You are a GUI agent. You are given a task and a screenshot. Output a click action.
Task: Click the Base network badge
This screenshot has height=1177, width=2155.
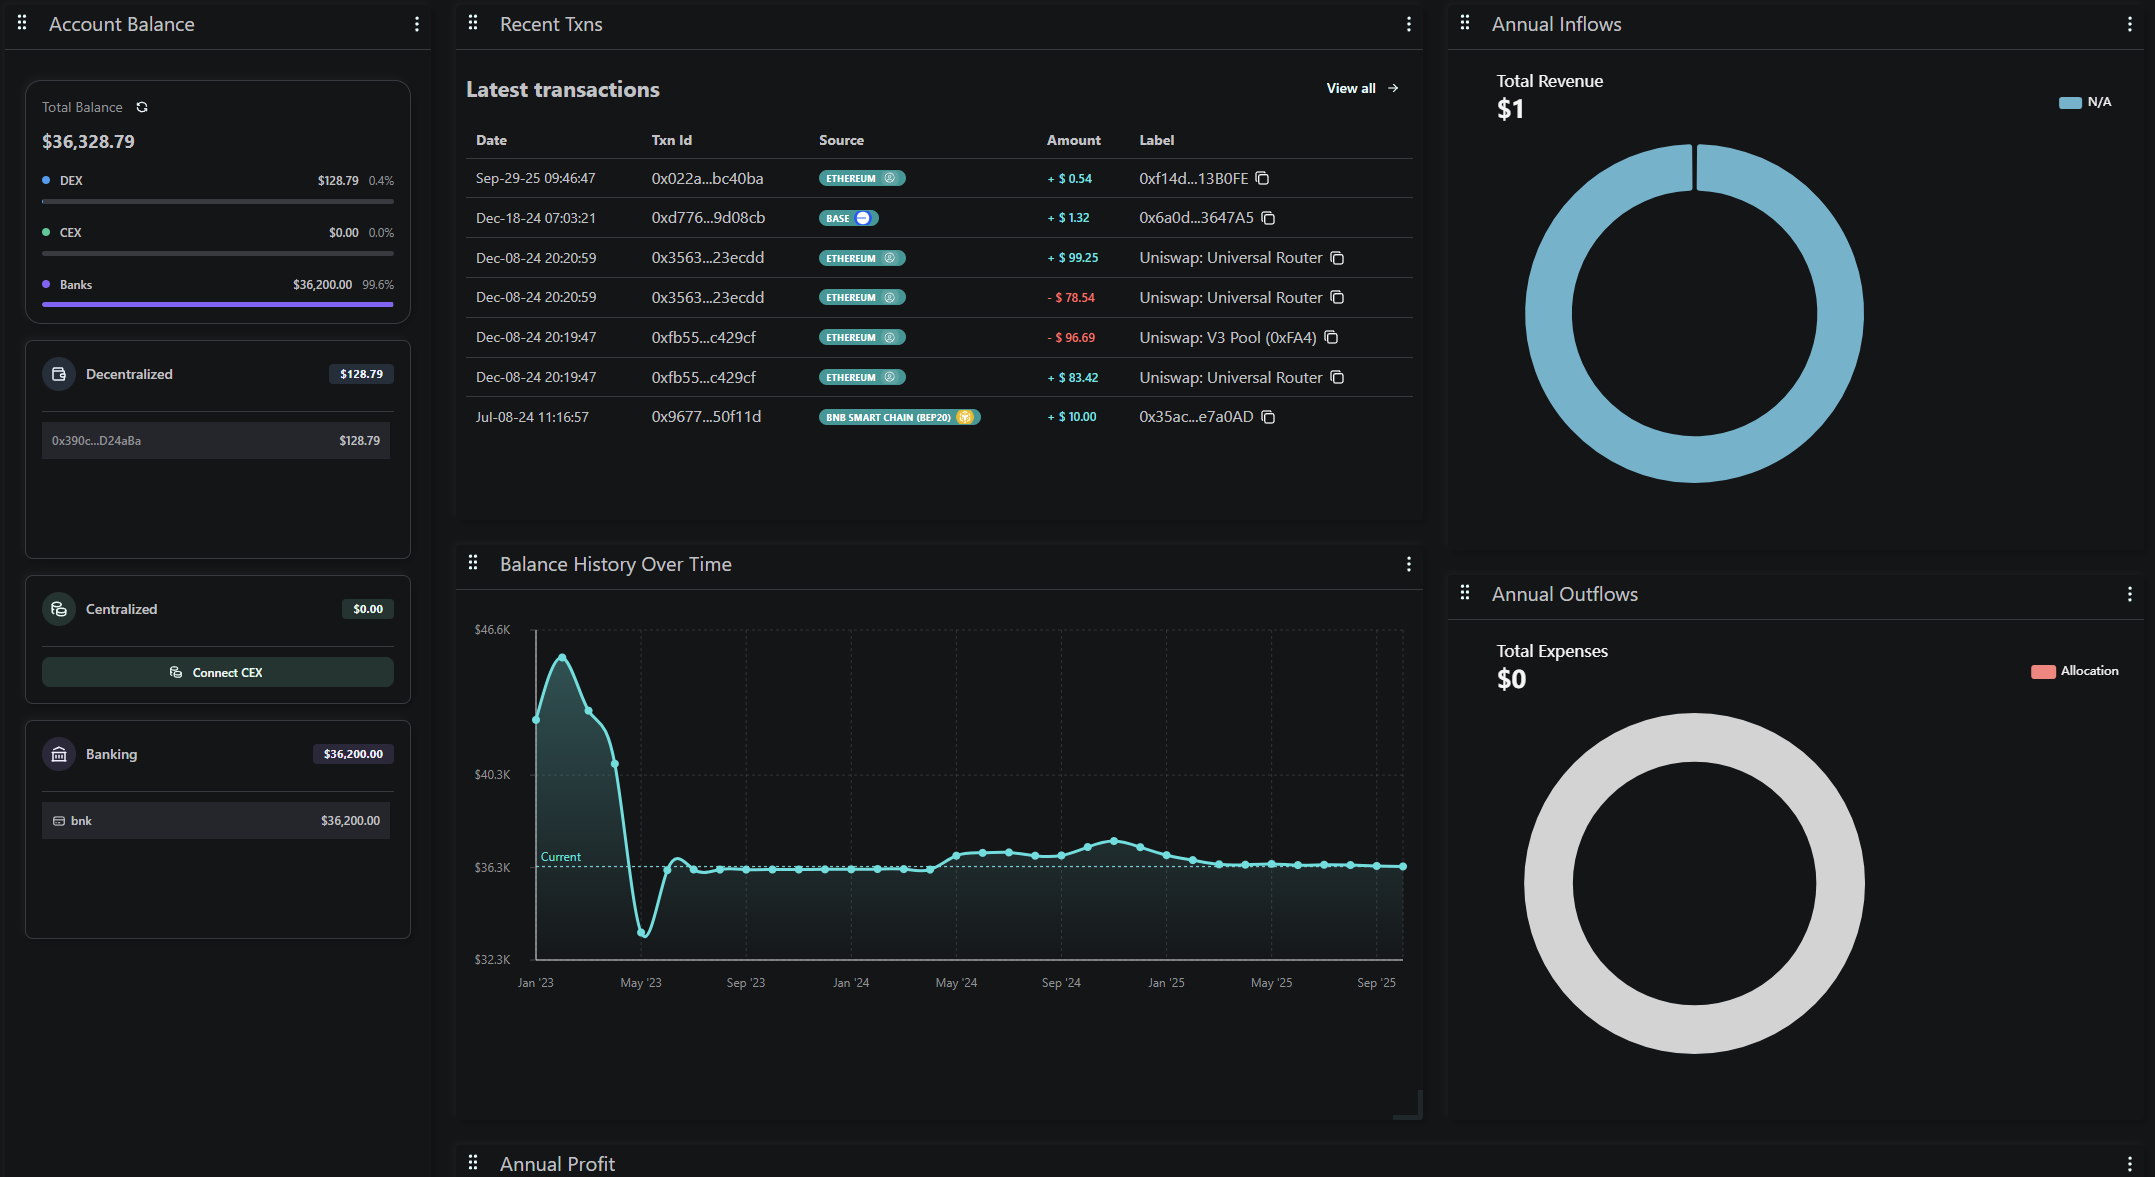click(x=848, y=218)
